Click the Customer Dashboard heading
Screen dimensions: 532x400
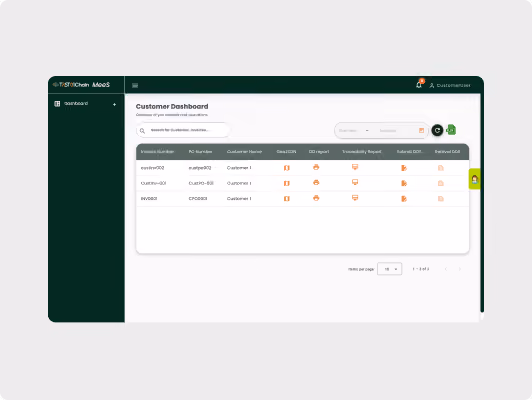pos(172,107)
